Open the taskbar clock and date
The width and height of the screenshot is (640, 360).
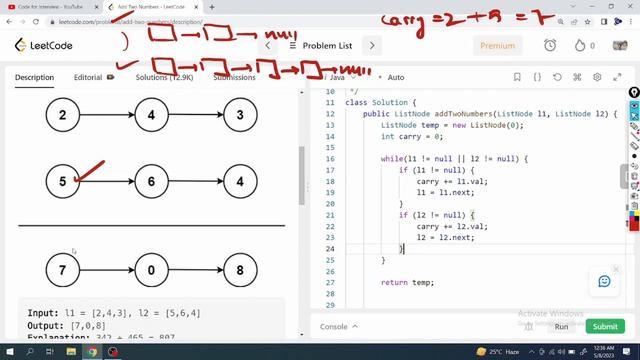[604, 351]
